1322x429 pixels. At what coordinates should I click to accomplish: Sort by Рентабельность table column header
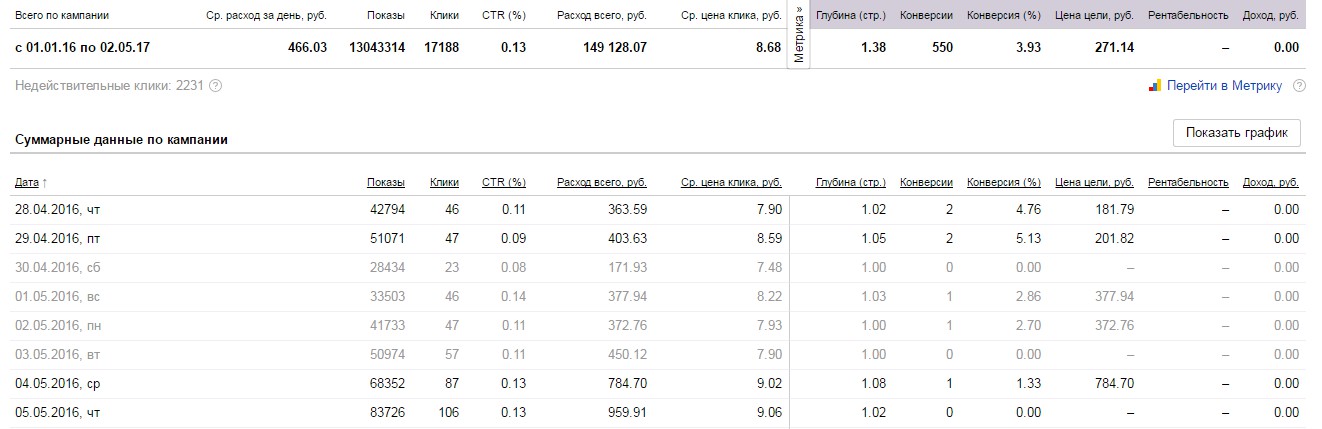click(x=1188, y=182)
